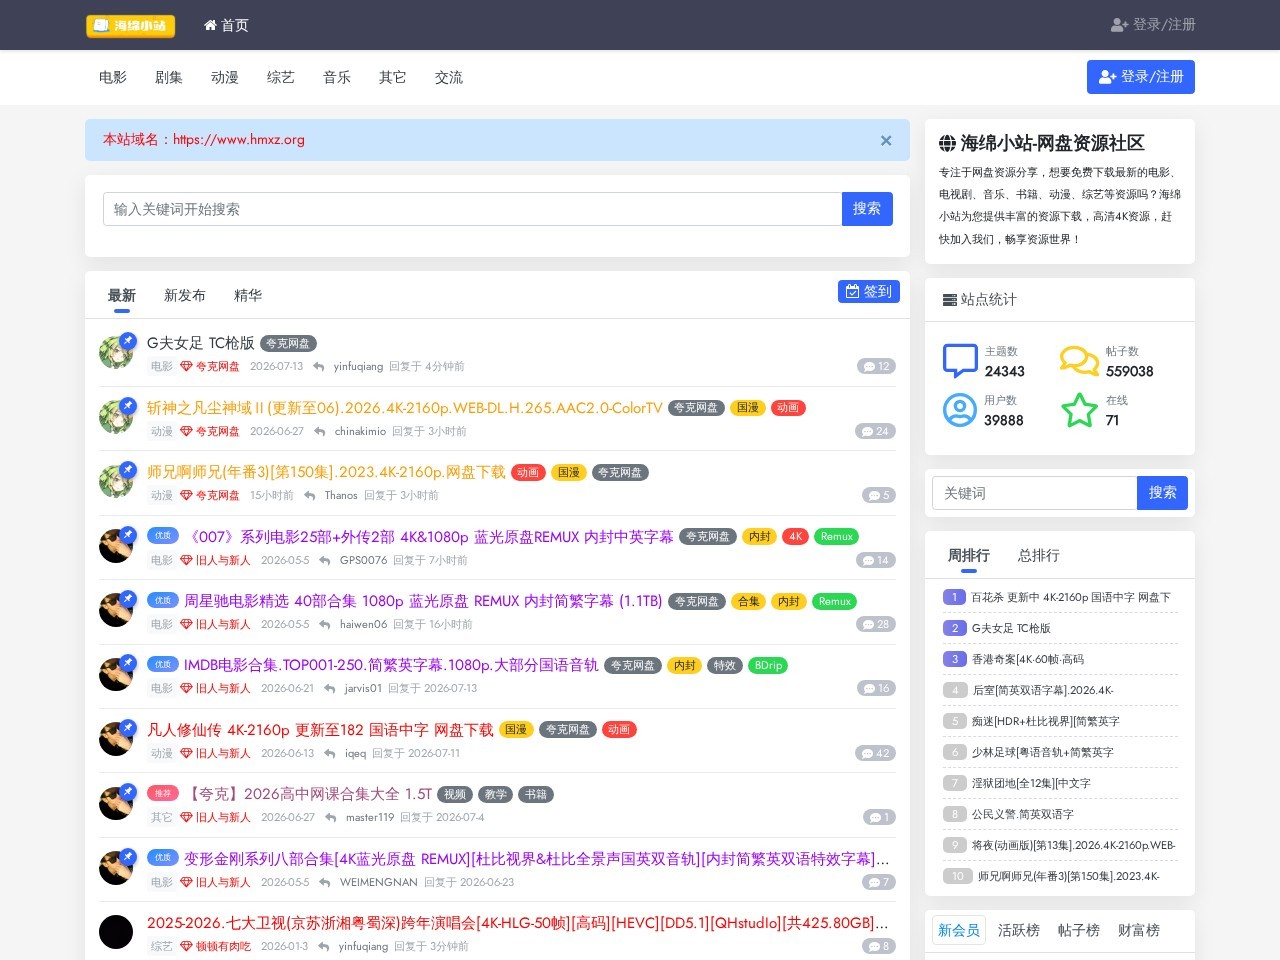Open the 动漫 menu
The image size is (1280, 960).
[x=225, y=77]
